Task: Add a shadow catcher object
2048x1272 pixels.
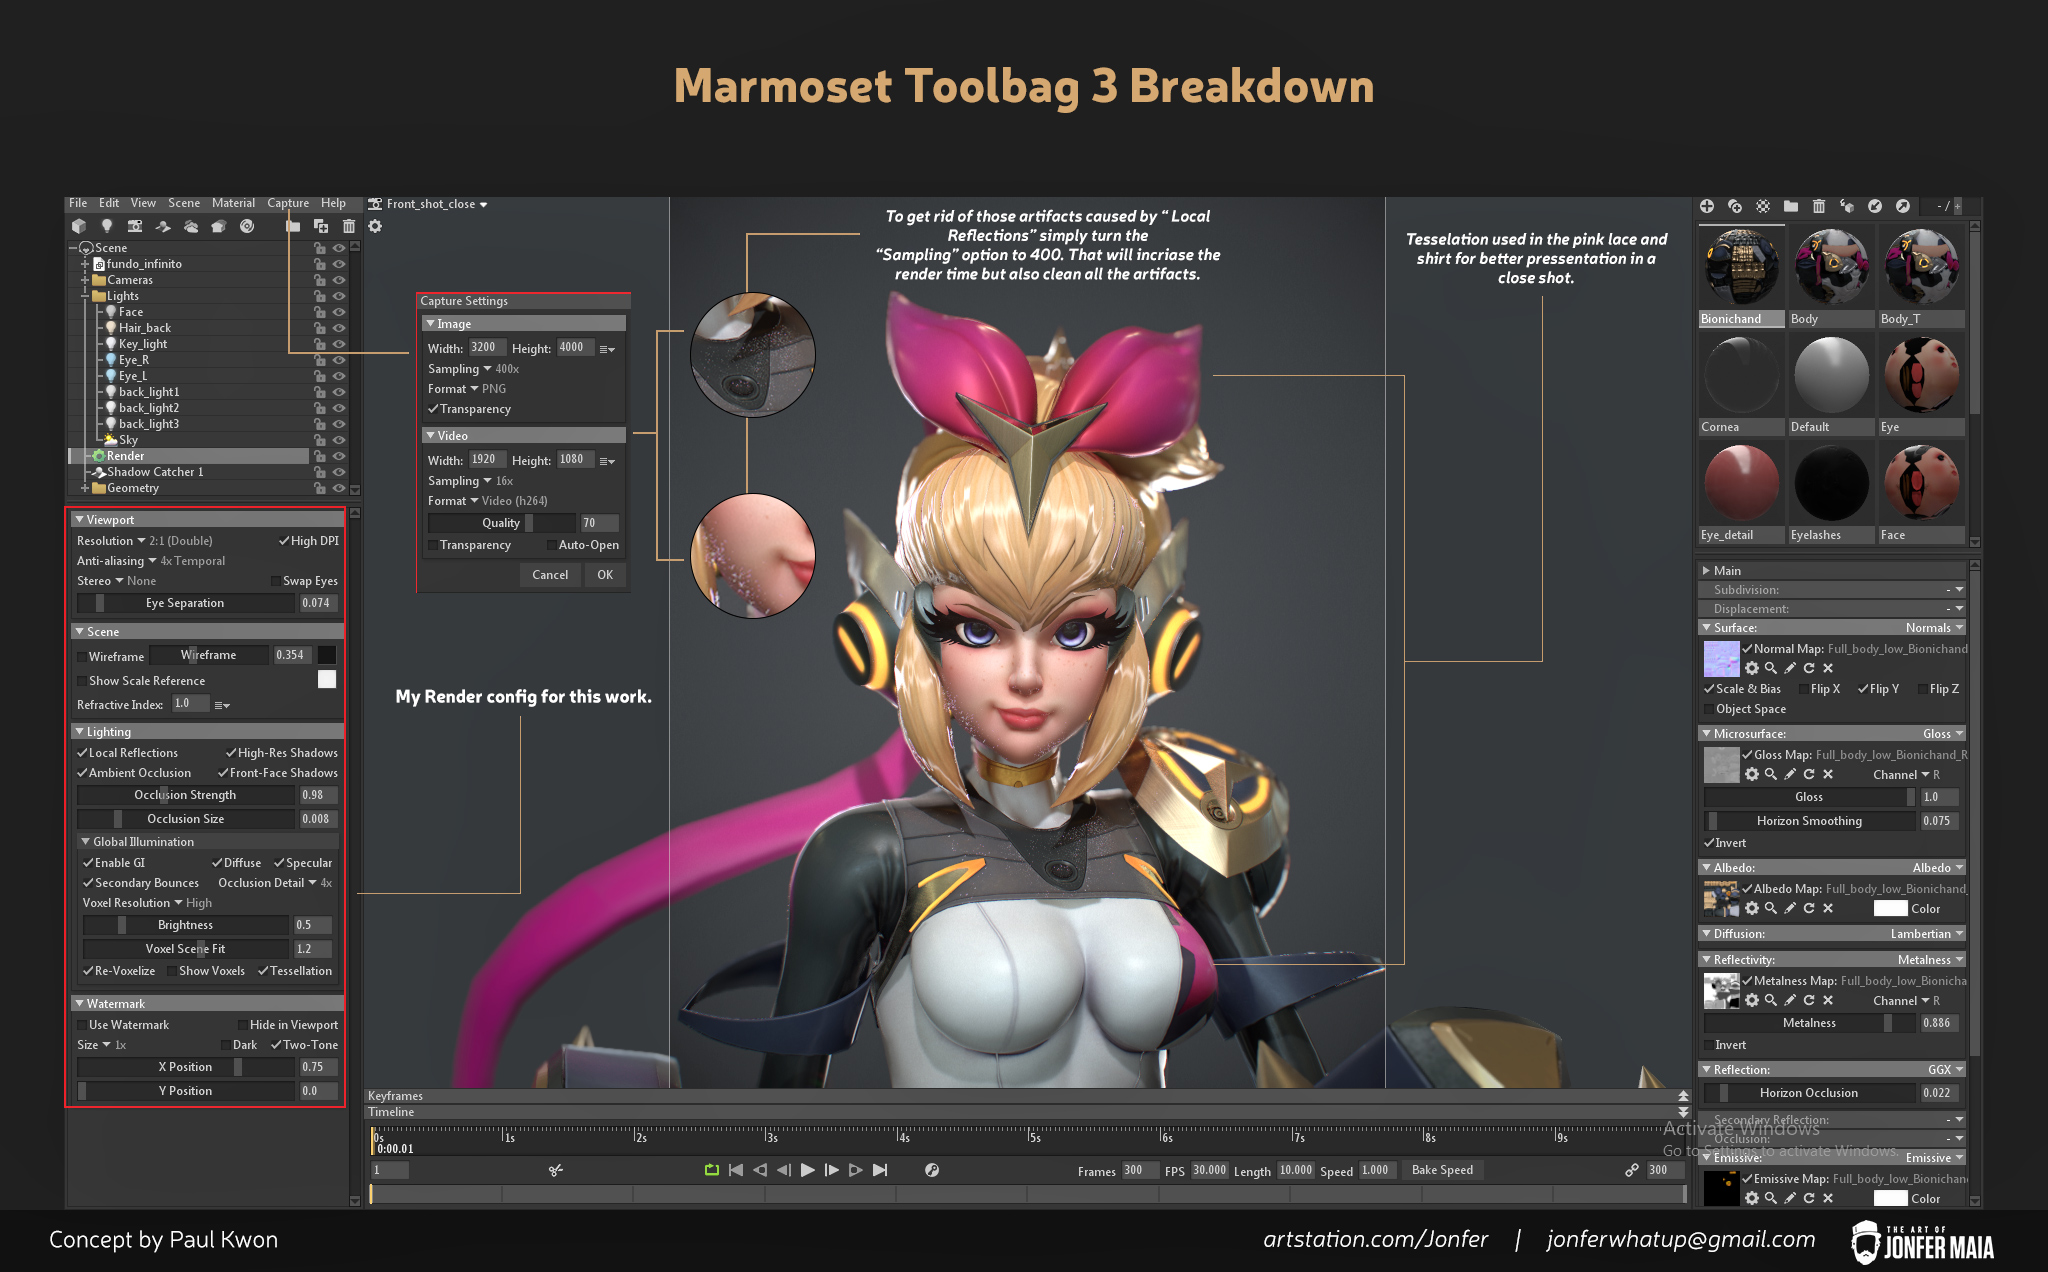Action: click(x=163, y=226)
